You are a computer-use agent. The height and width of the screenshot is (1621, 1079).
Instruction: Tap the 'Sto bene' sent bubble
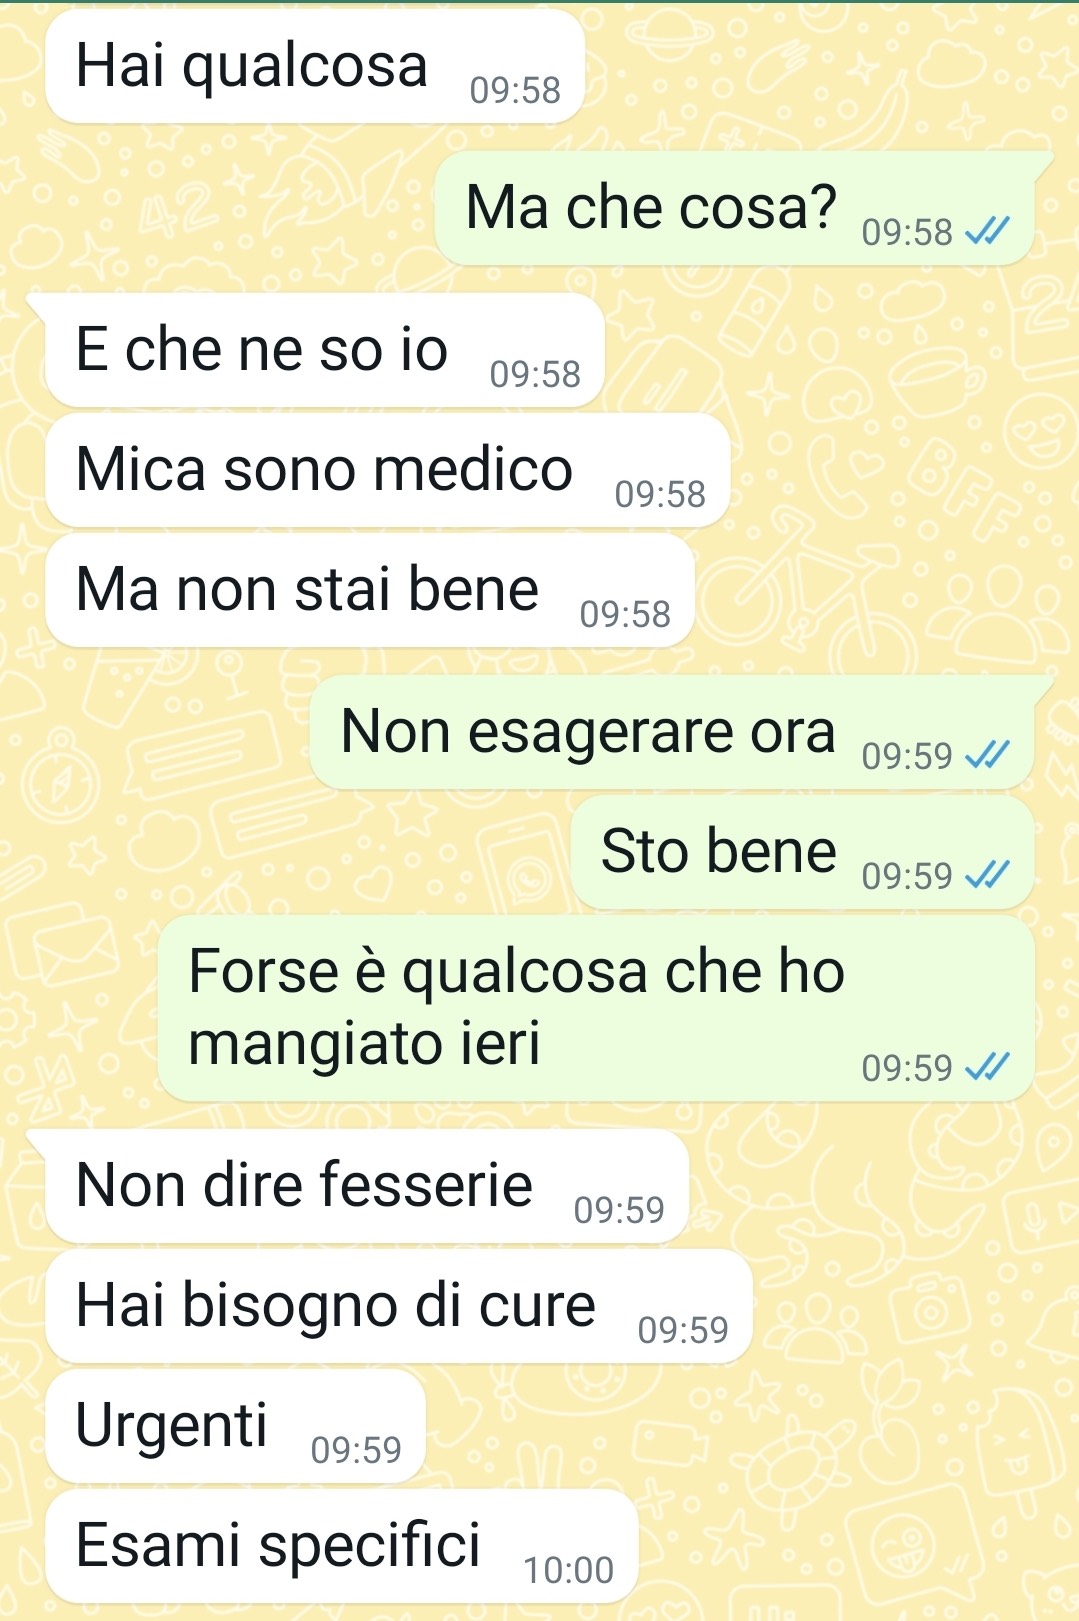pyautogui.click(x=803, y=852)
